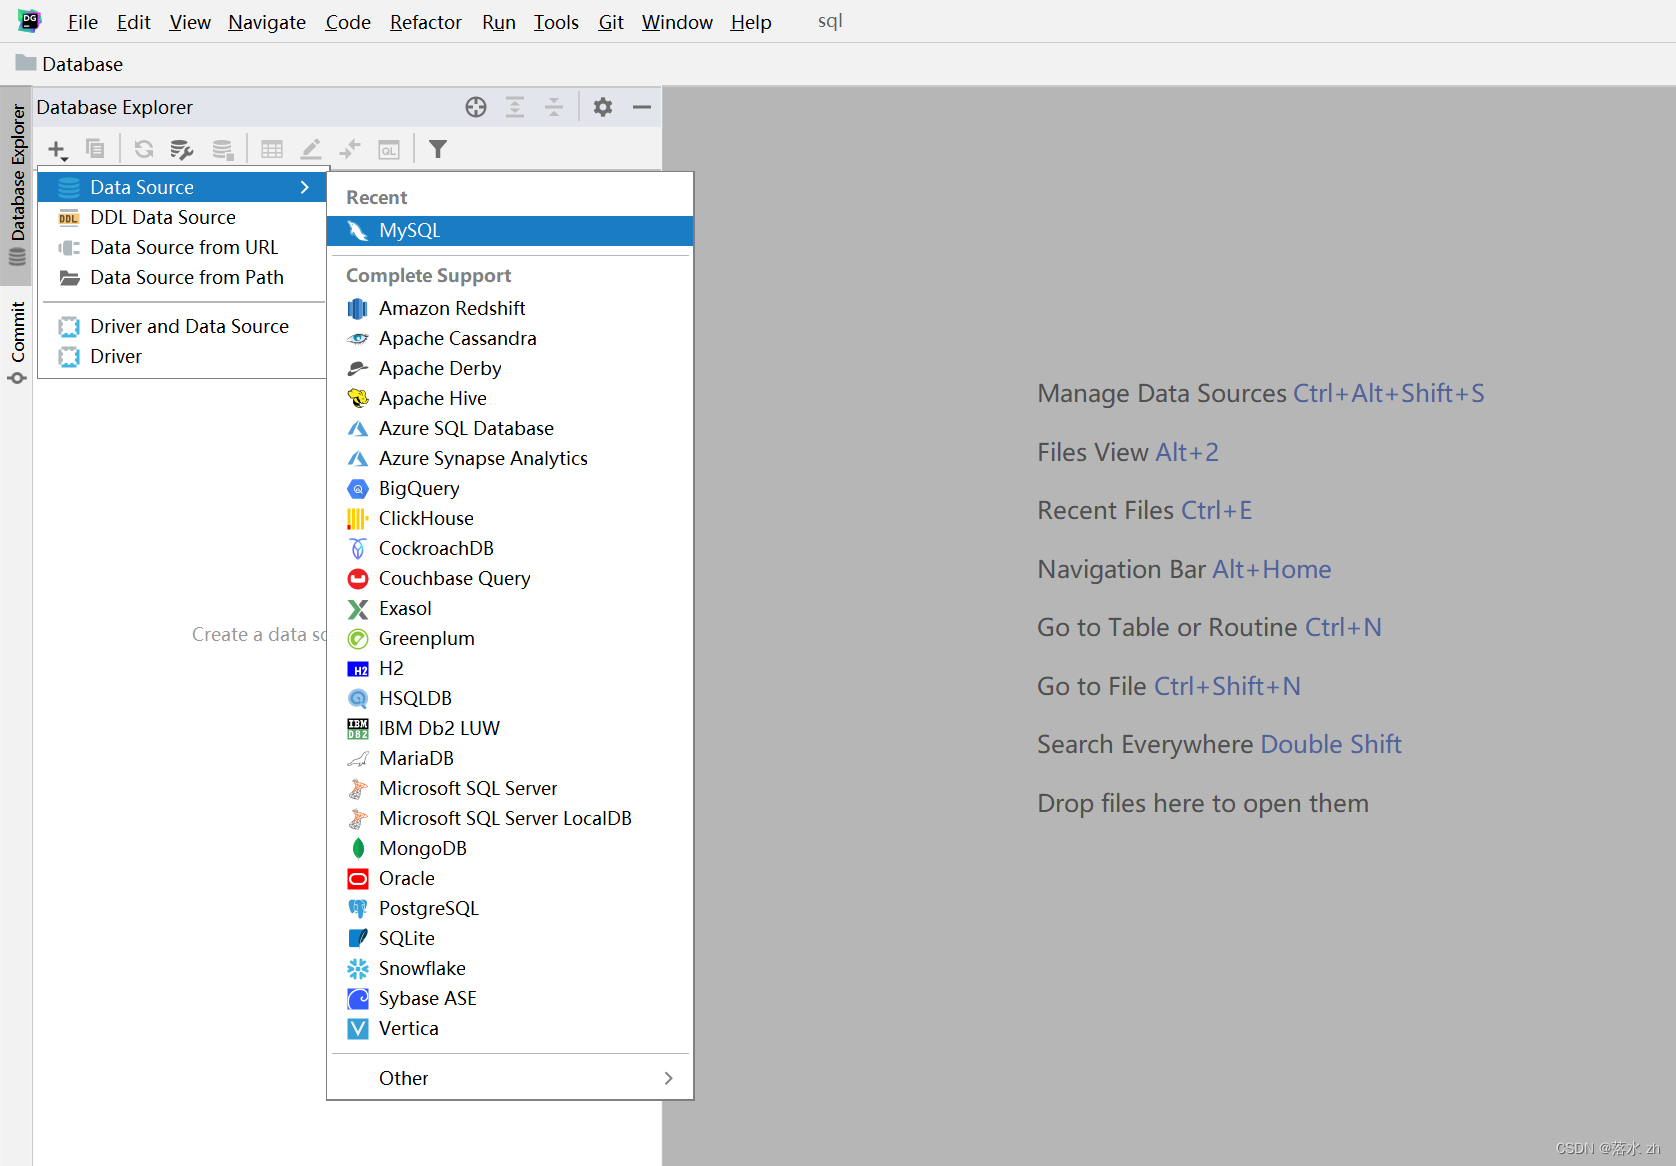Click the Filter funnel icon
The image size is (1676, 1166).
click(438, 149)
